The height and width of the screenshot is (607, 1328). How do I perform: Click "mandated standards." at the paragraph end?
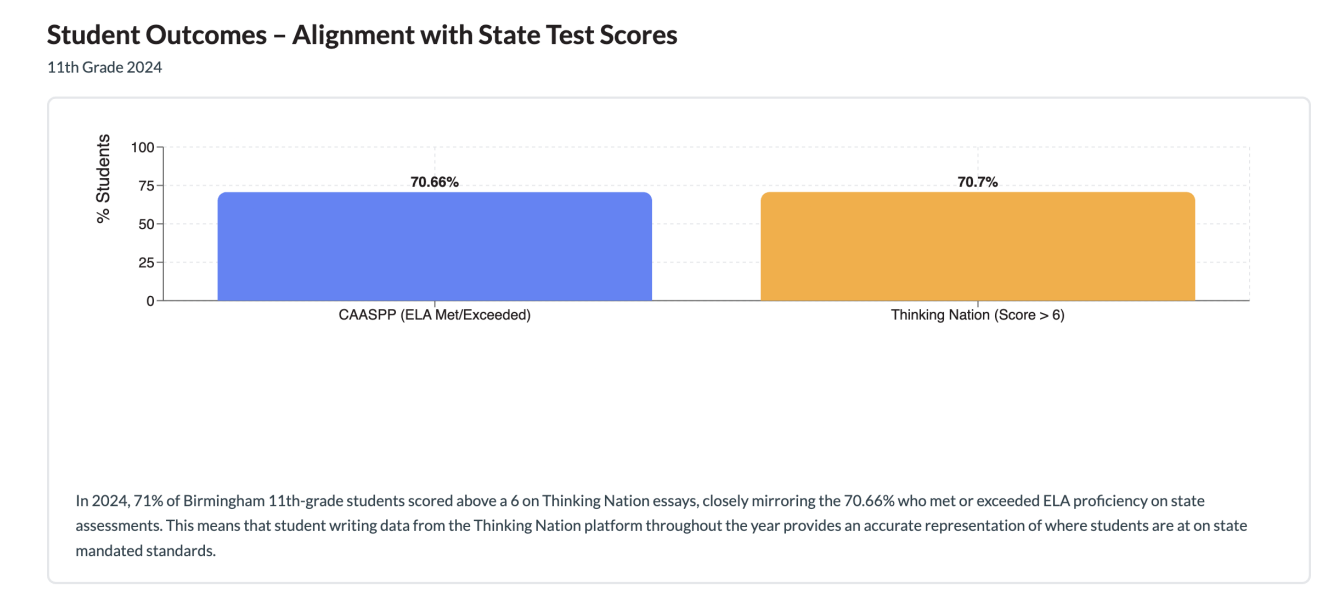coord(146,551)
